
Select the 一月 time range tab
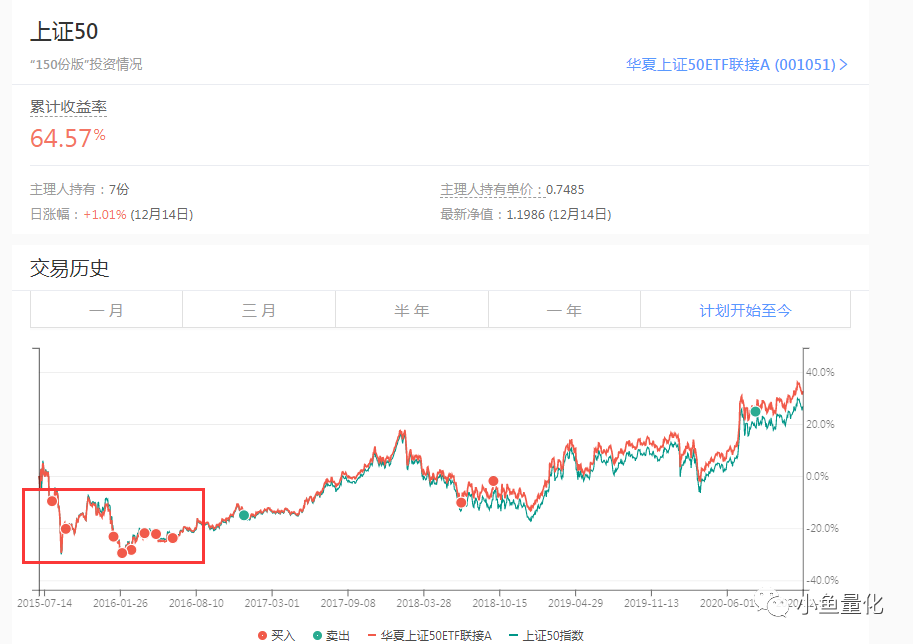(107, 310)
